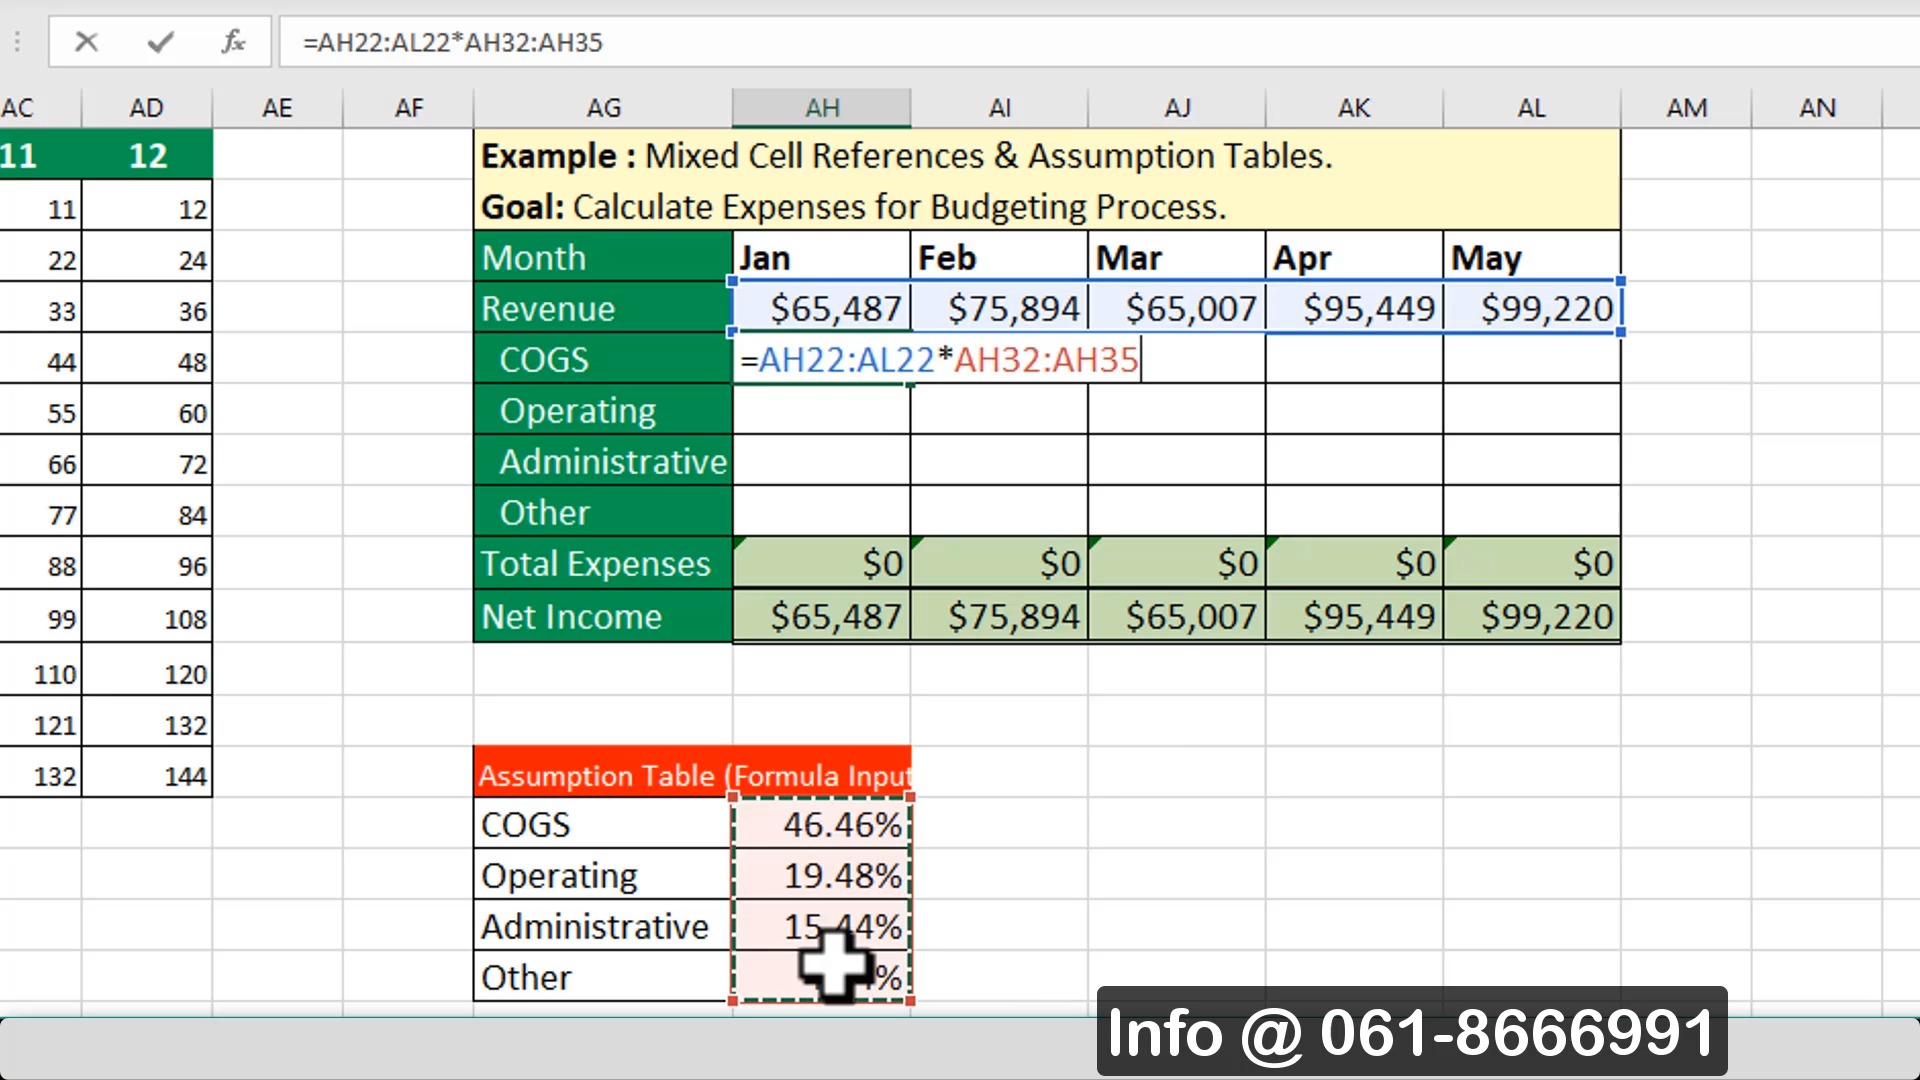Click the green header cell showing 12
Screen dimensions: 1920x1080
coord(147,154)
